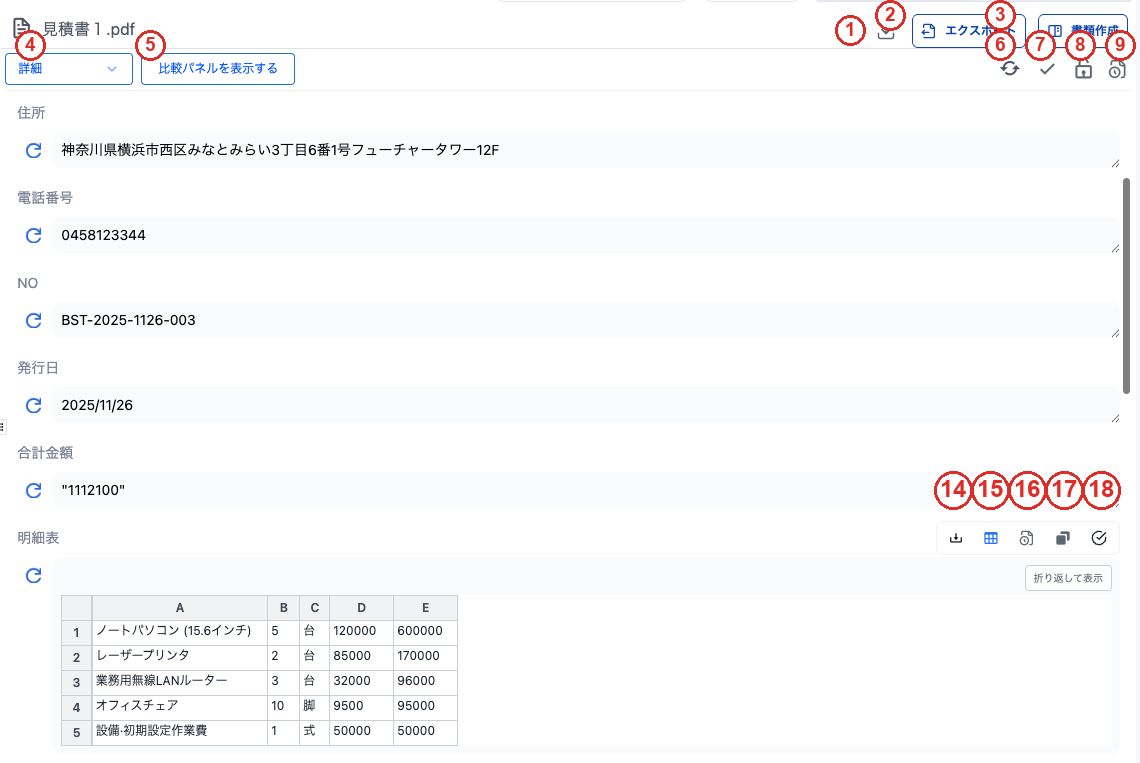
Task: Click the エクスポート button
Action: tap(968, 31)
